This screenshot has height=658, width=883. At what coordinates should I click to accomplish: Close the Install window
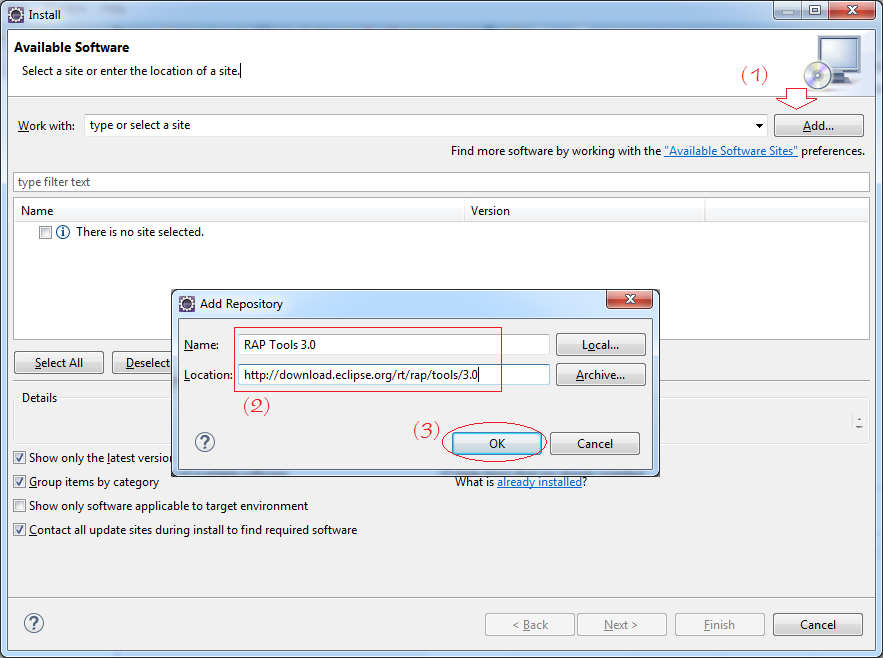pos(852,11)
